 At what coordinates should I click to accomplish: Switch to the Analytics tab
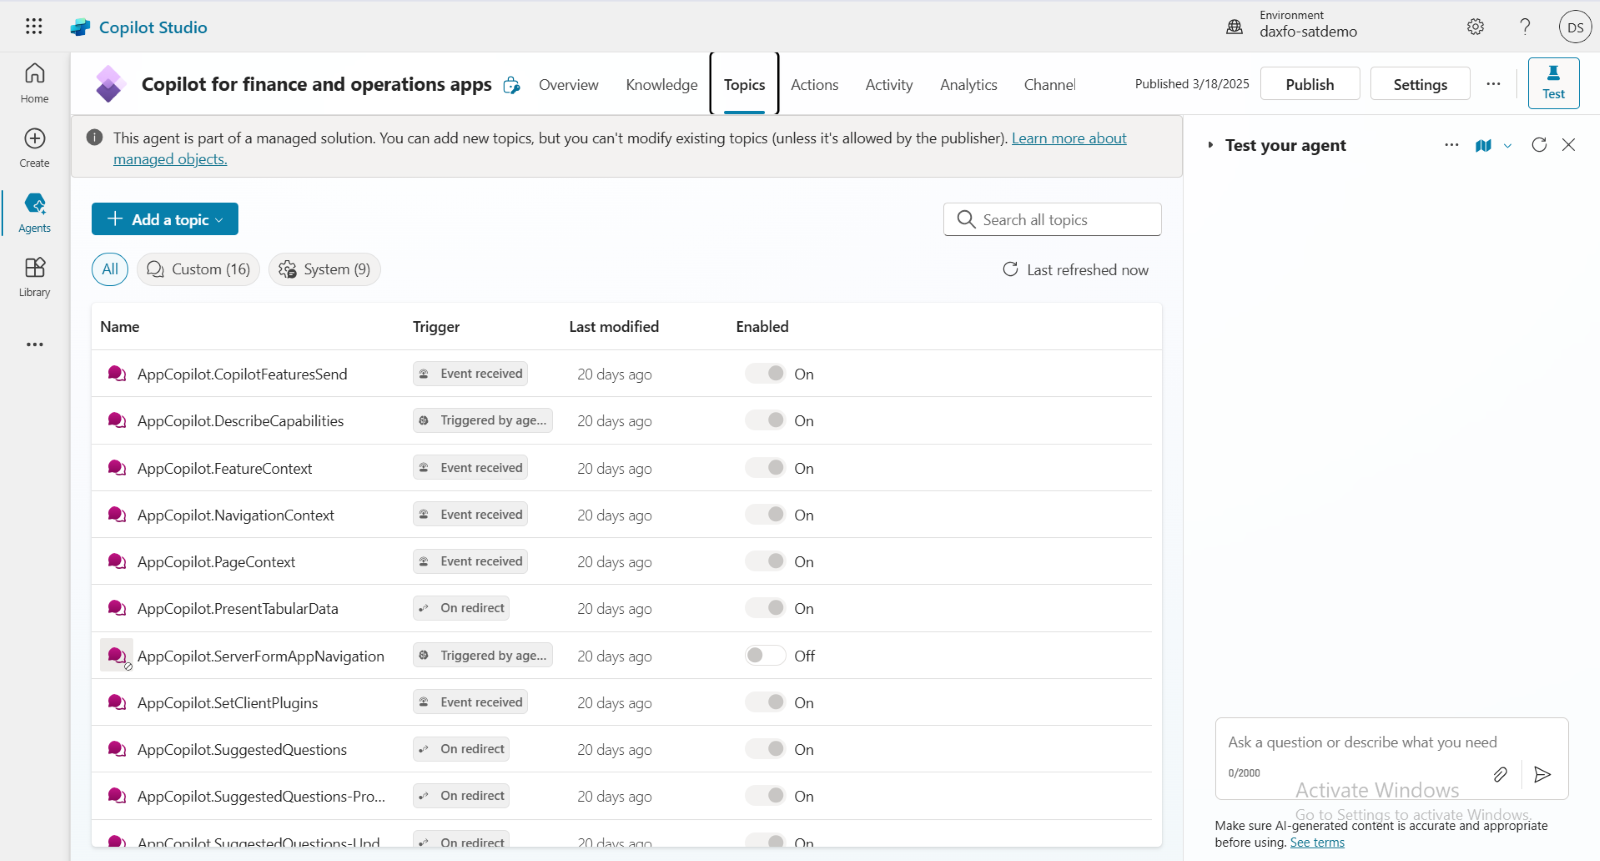tap(968, 85)
